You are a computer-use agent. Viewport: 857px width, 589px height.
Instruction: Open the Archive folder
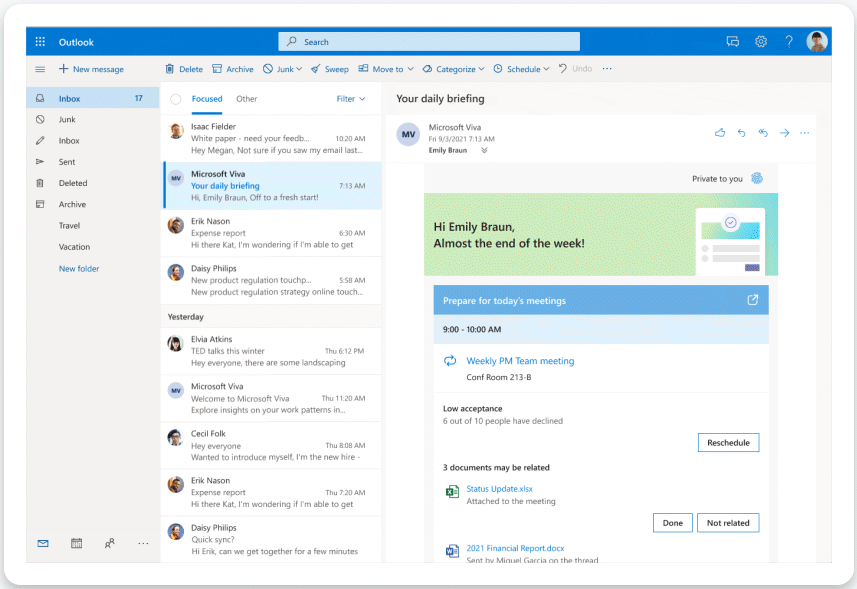pos(93,204)
